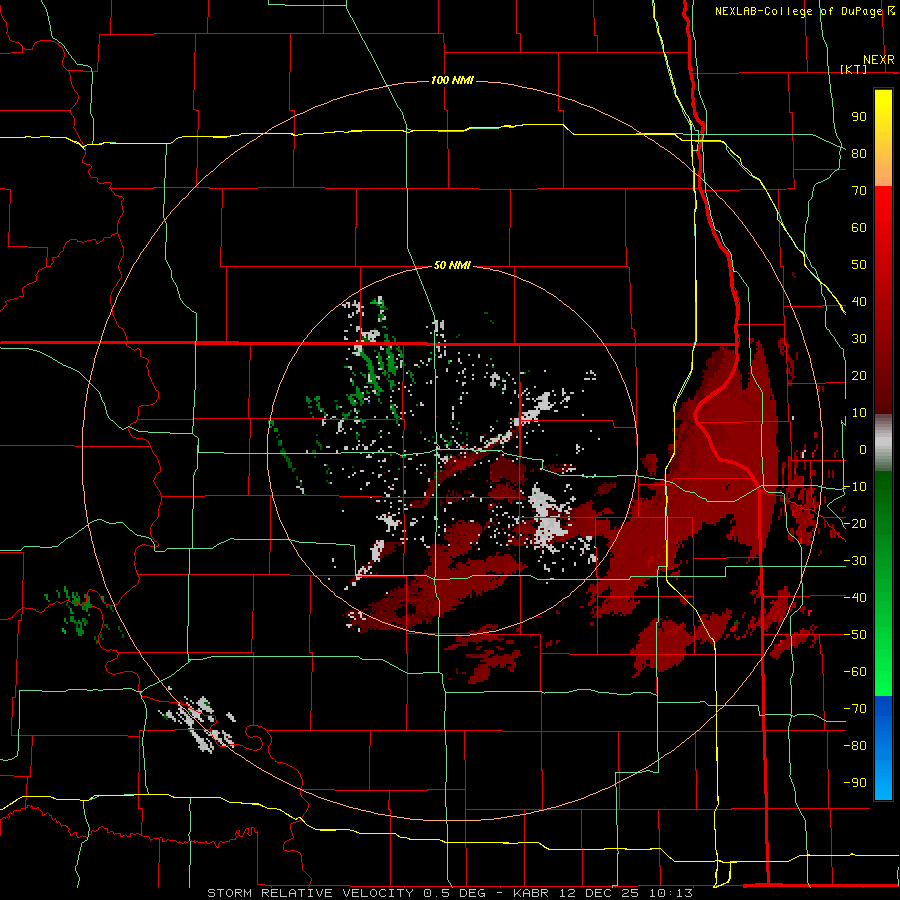The height and width of the screenshot is (900, 900).
Task: Click the 100 NMI range ring label
Action: [452, 80]
